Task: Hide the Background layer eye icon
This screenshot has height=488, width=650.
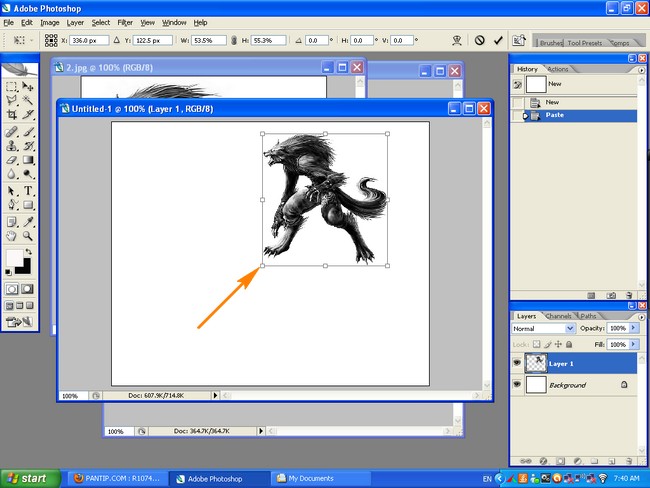Action: (x=517, y=384)
